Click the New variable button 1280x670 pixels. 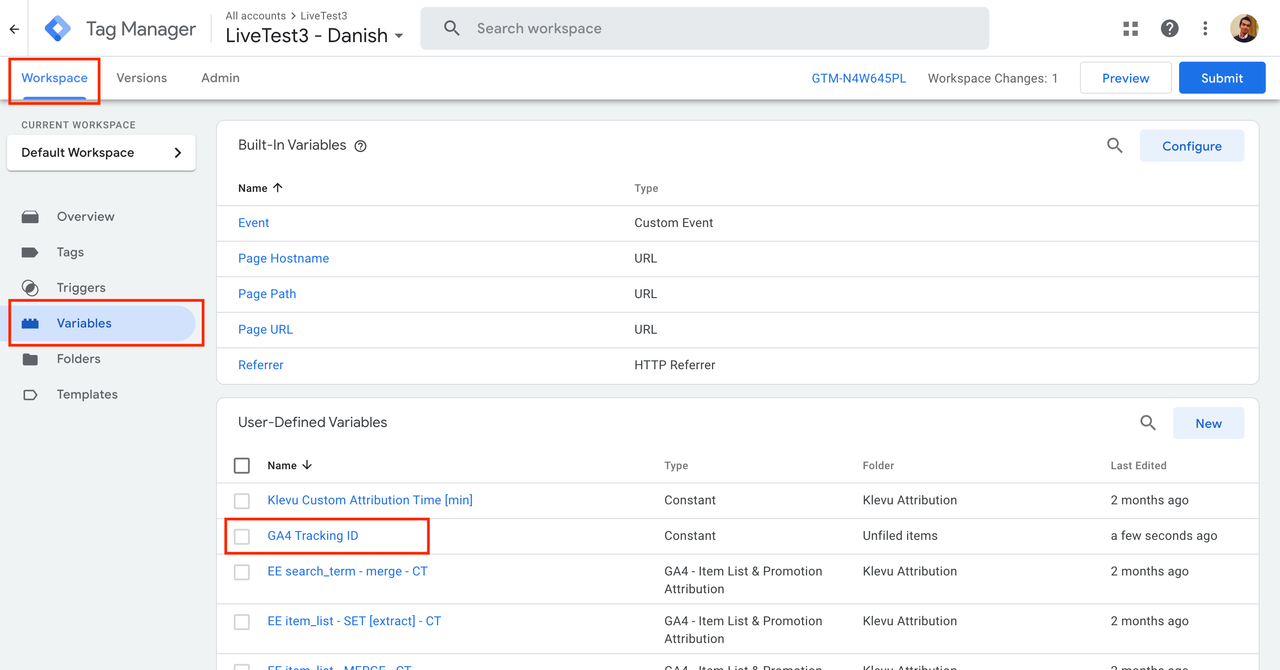click(x=1209, y=423)
